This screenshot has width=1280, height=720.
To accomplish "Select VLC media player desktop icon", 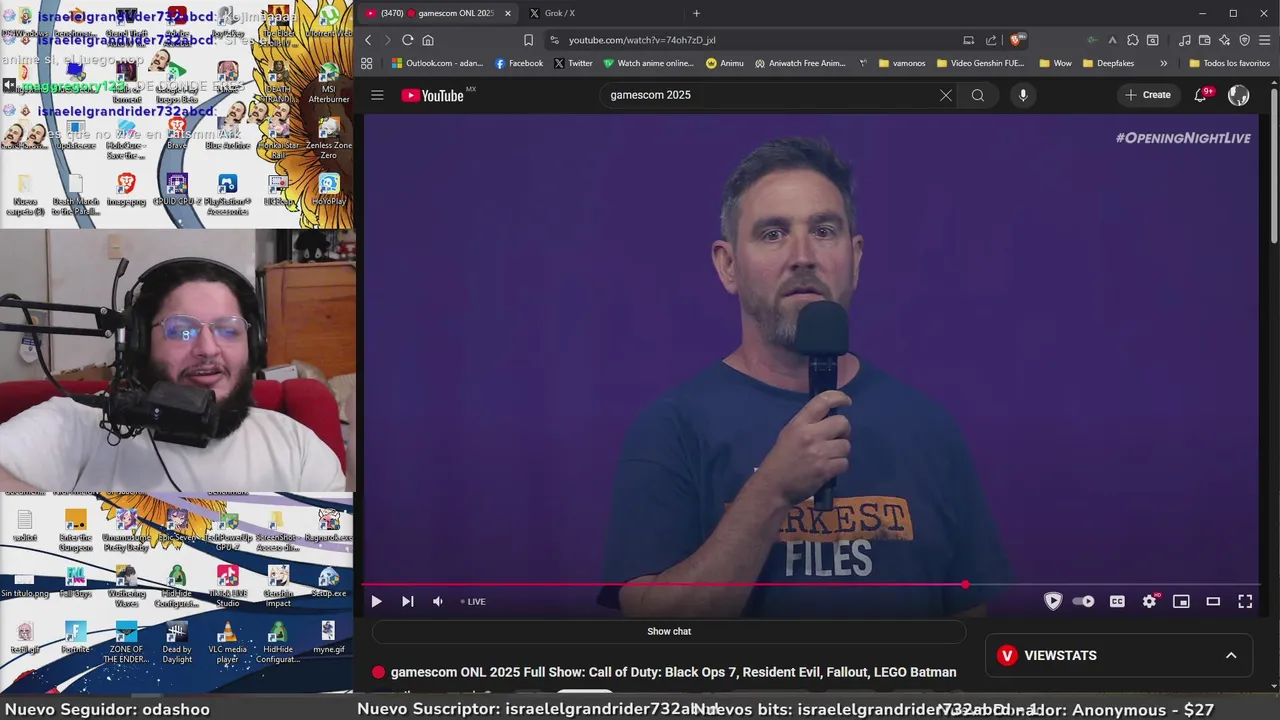I will click(227, 642).
